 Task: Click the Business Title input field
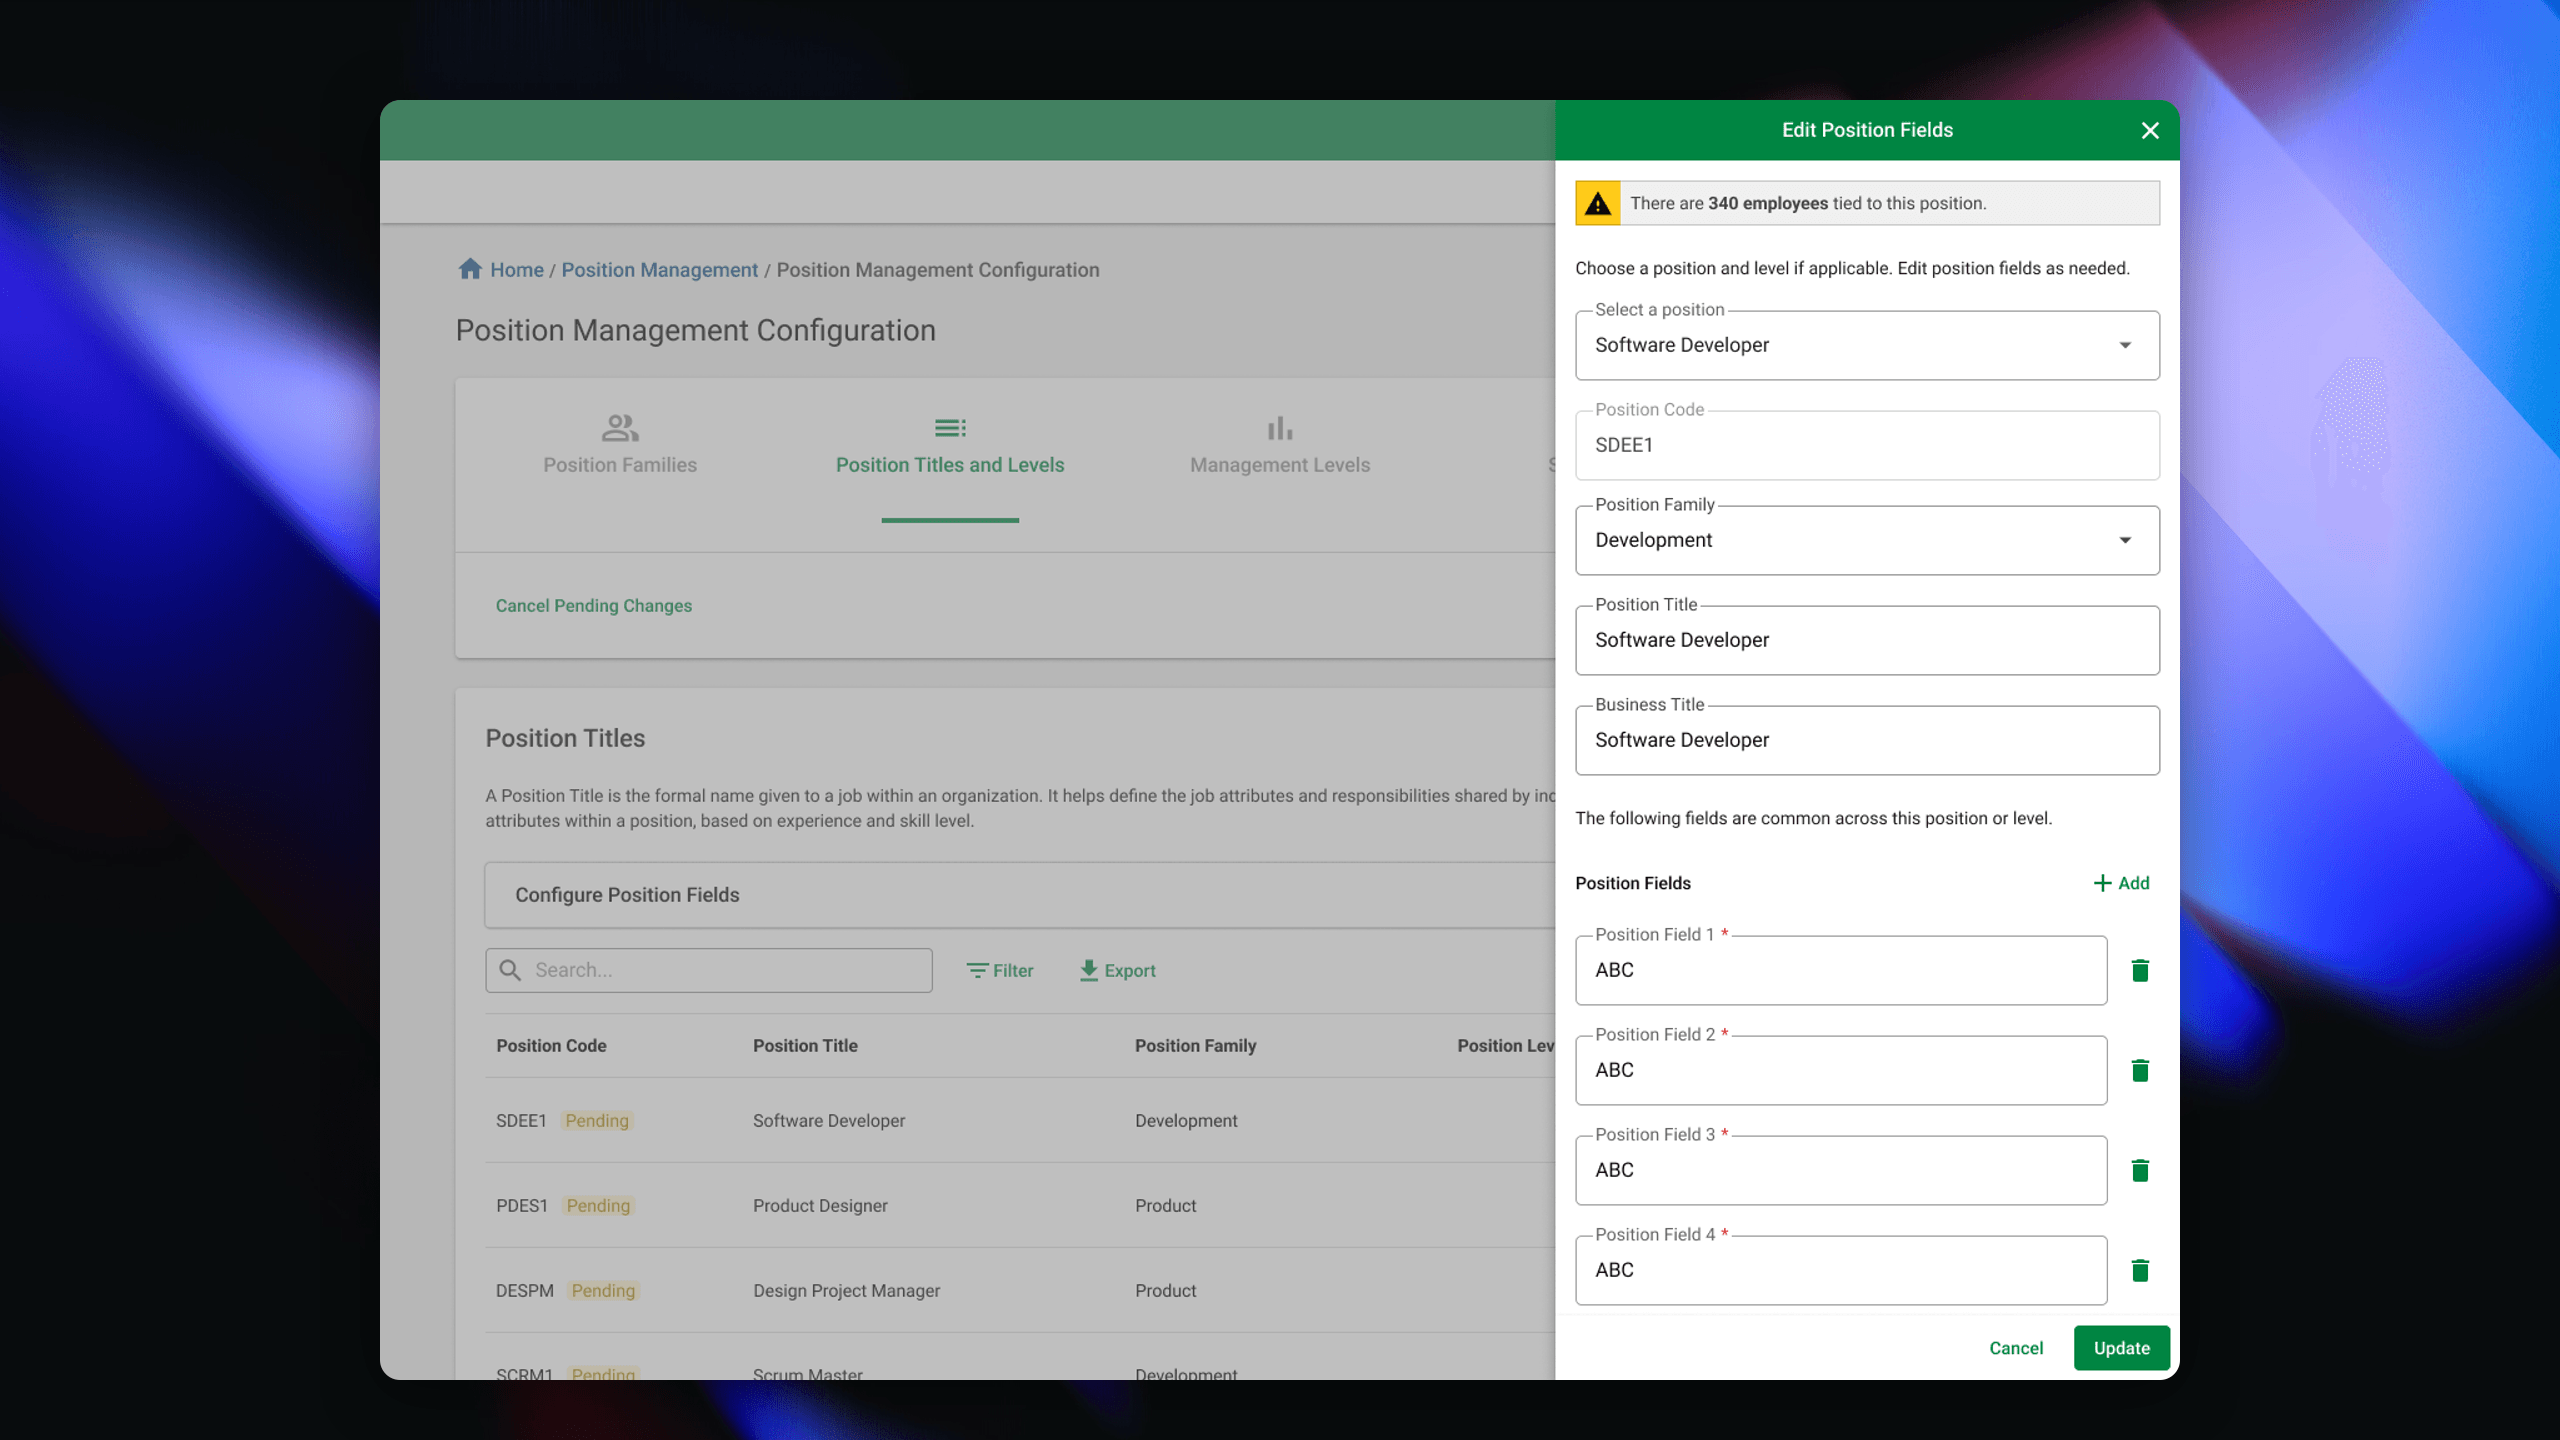click(1866, 740)
